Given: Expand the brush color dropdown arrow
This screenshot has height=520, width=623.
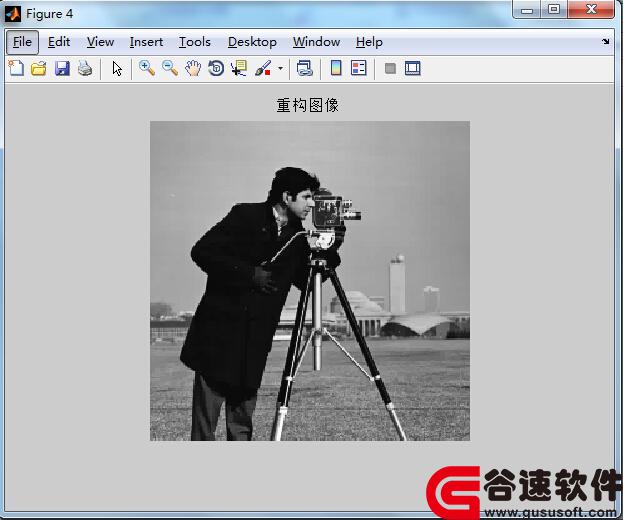Looking at the screenshot, I should (x=281, y=68).
